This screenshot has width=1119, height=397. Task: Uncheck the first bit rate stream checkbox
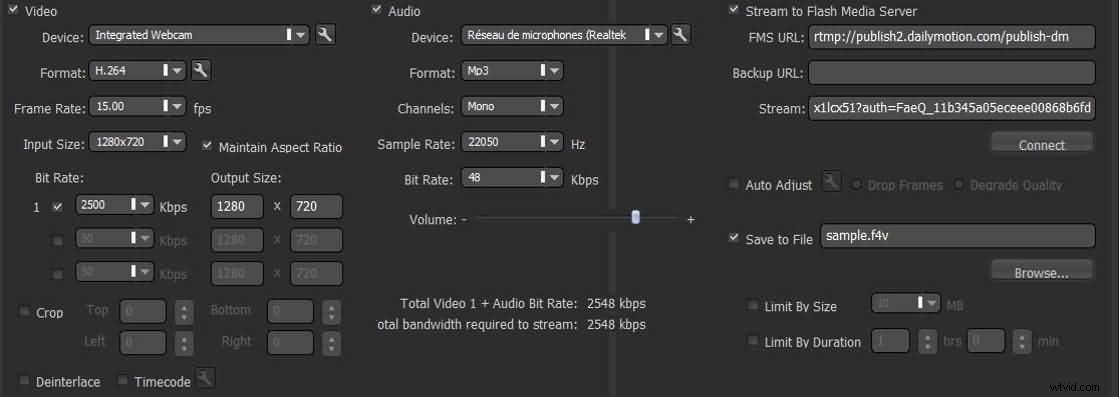coord(58,207)
